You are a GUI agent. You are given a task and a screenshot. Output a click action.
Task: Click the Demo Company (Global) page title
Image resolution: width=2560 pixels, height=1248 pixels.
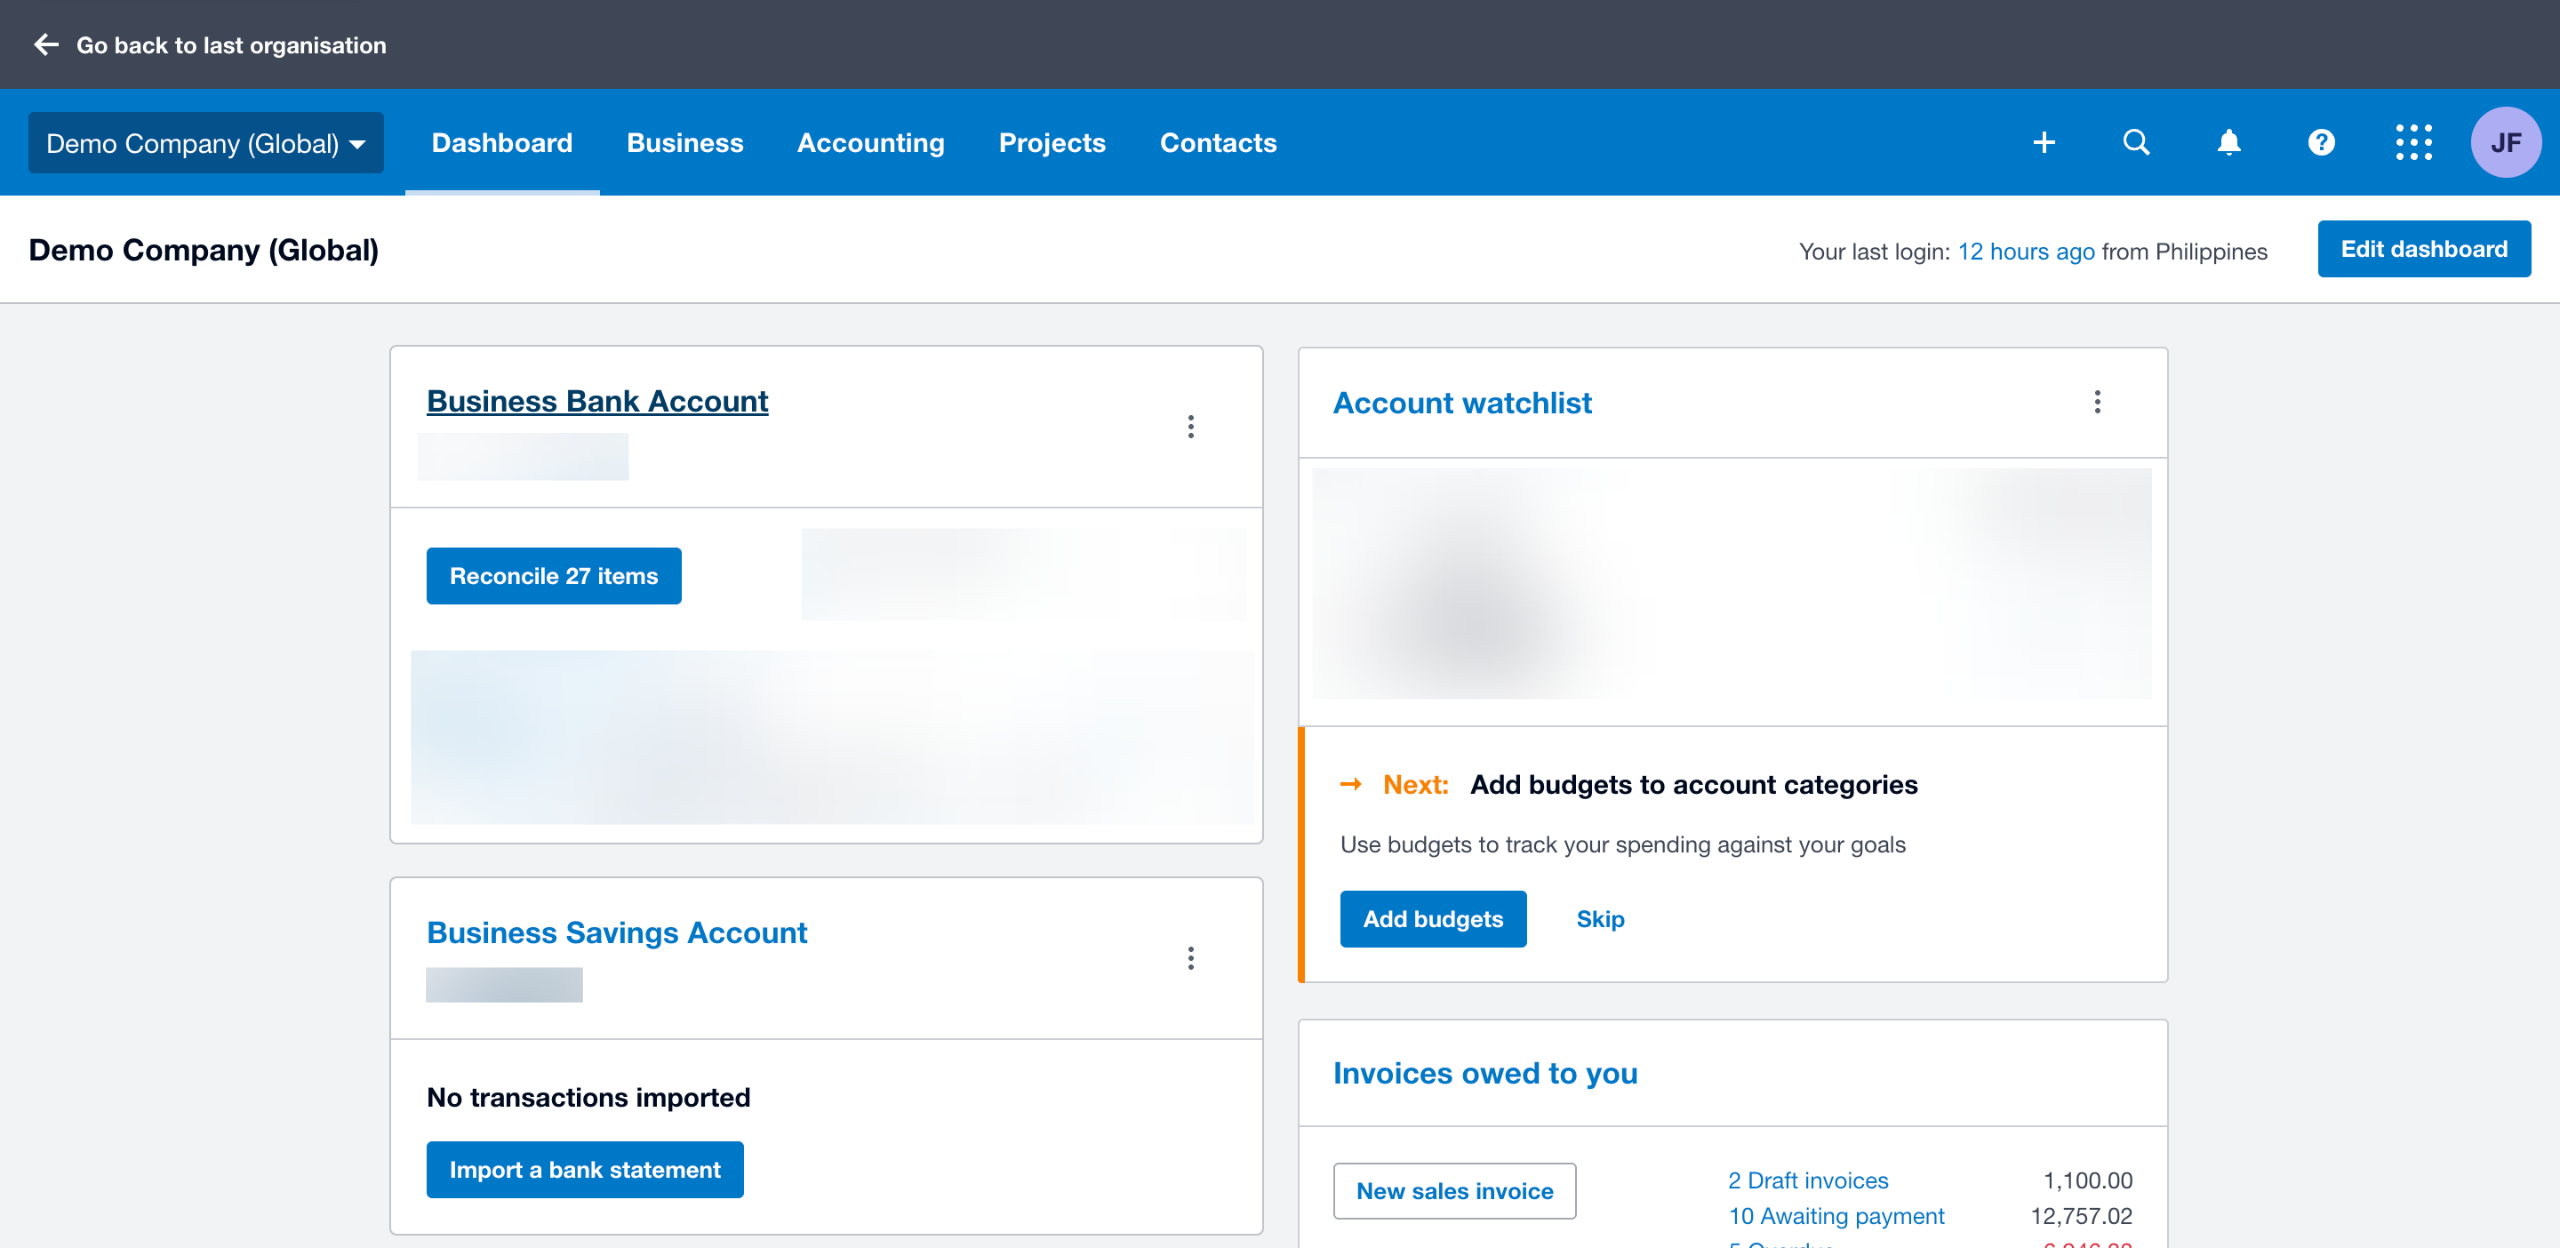click(x=204, y=250)
